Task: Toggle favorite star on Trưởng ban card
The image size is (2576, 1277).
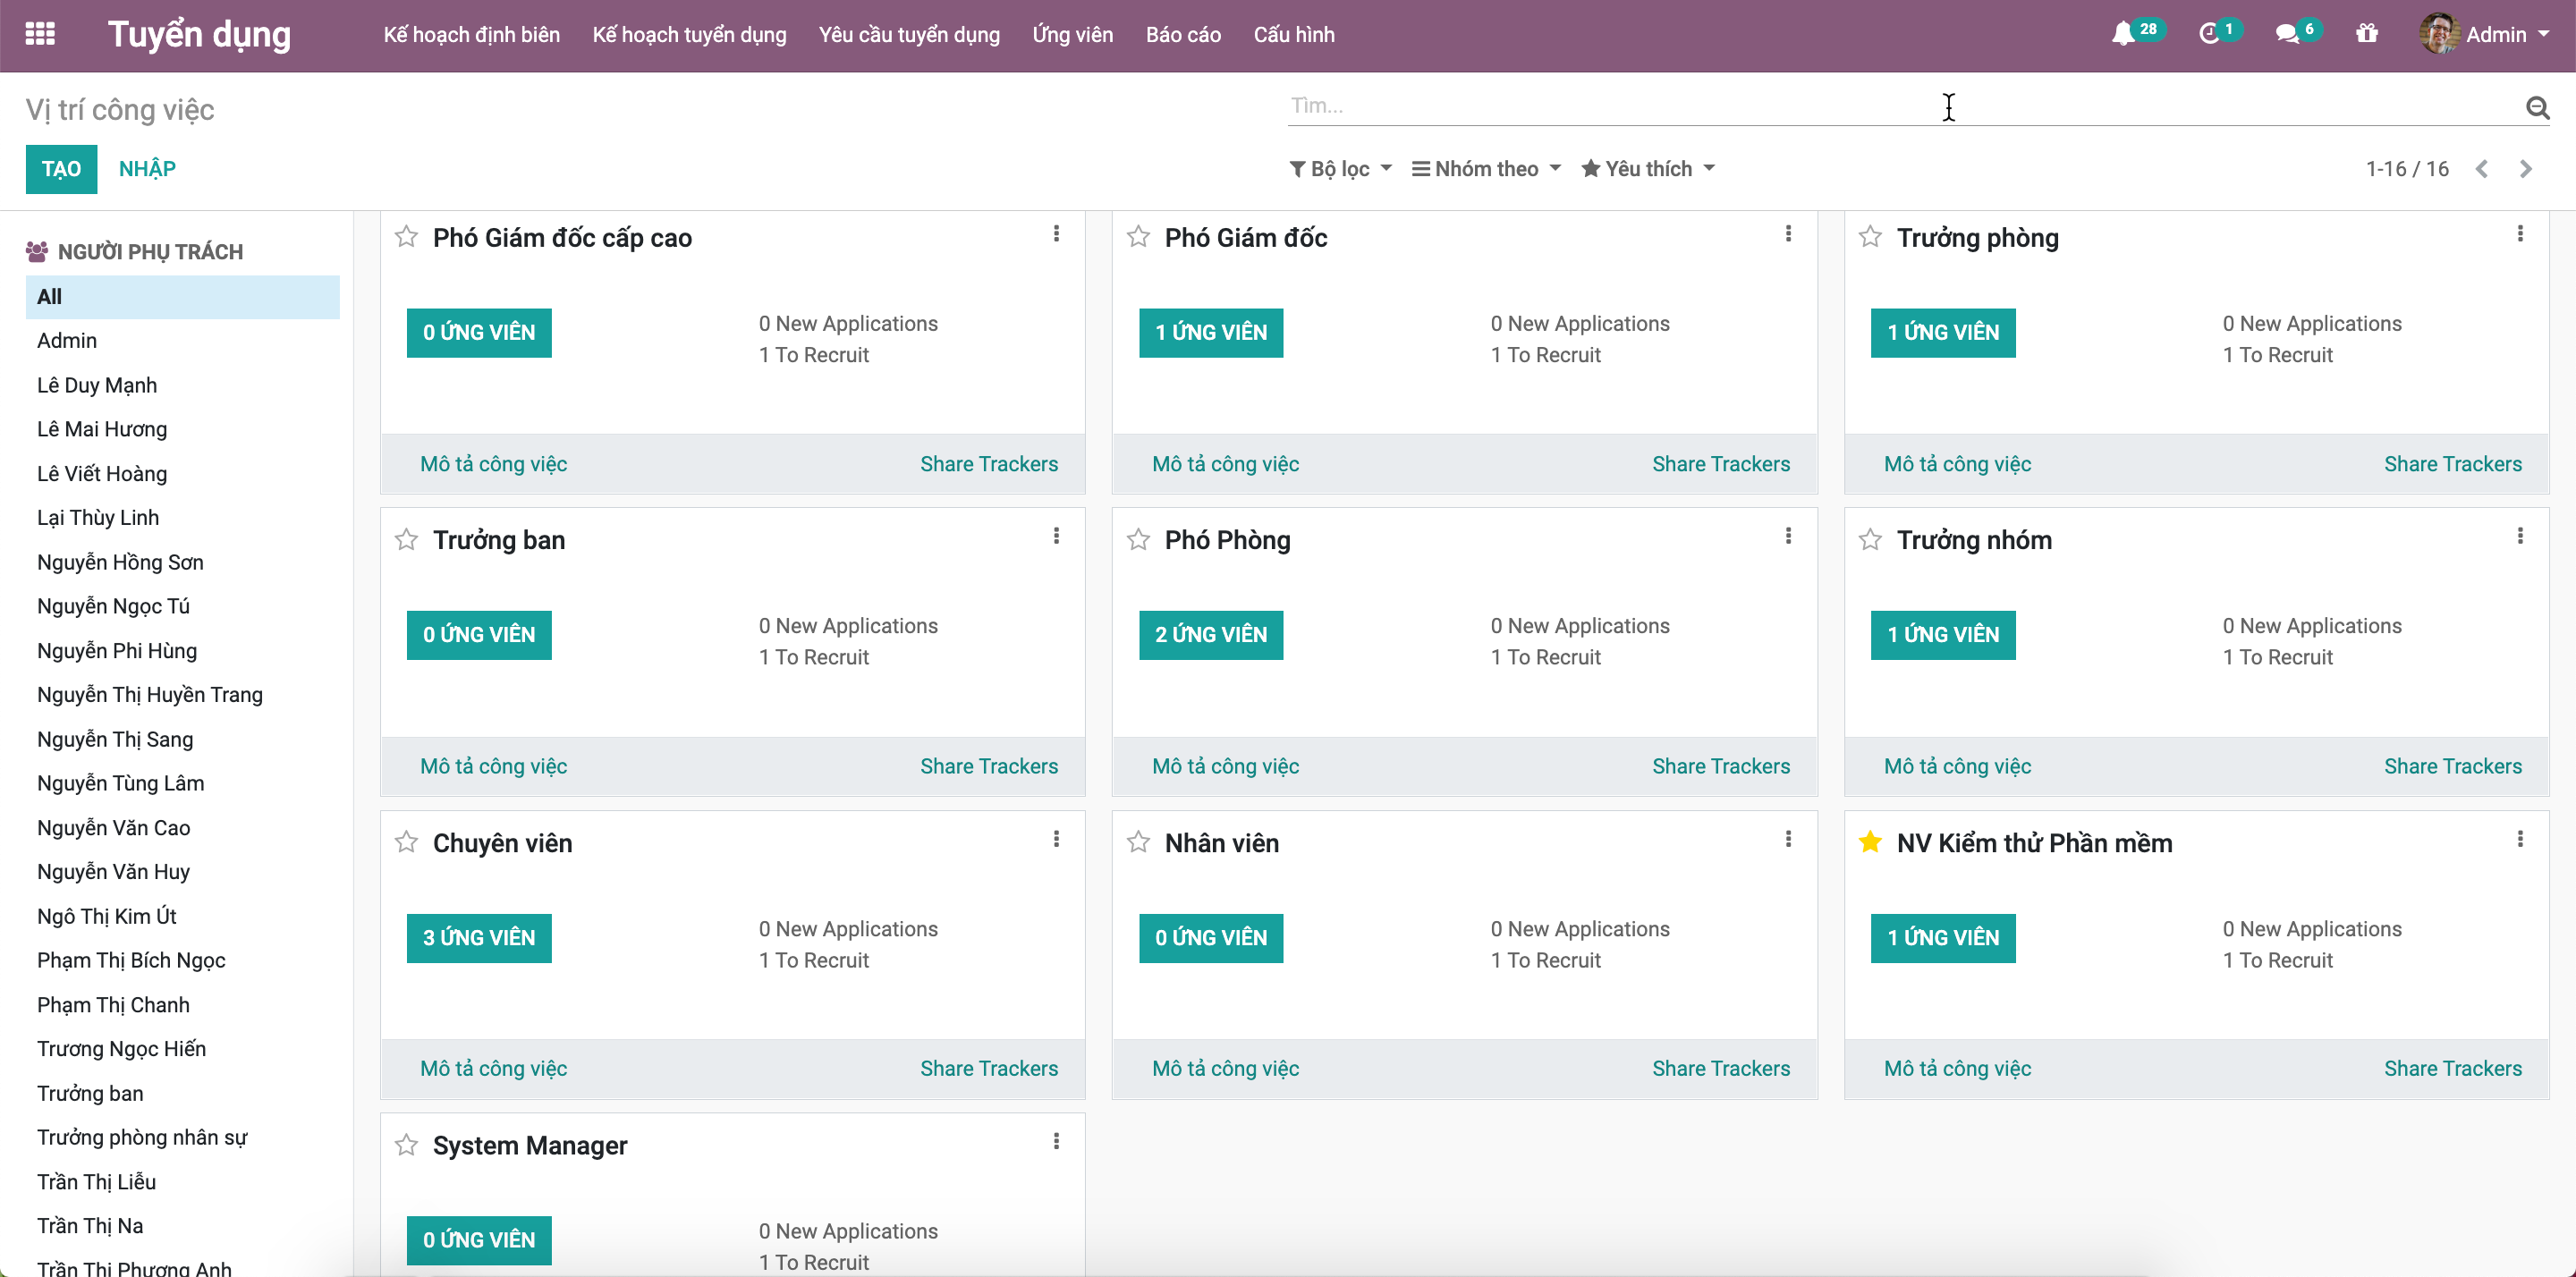Action: point(406,540)
